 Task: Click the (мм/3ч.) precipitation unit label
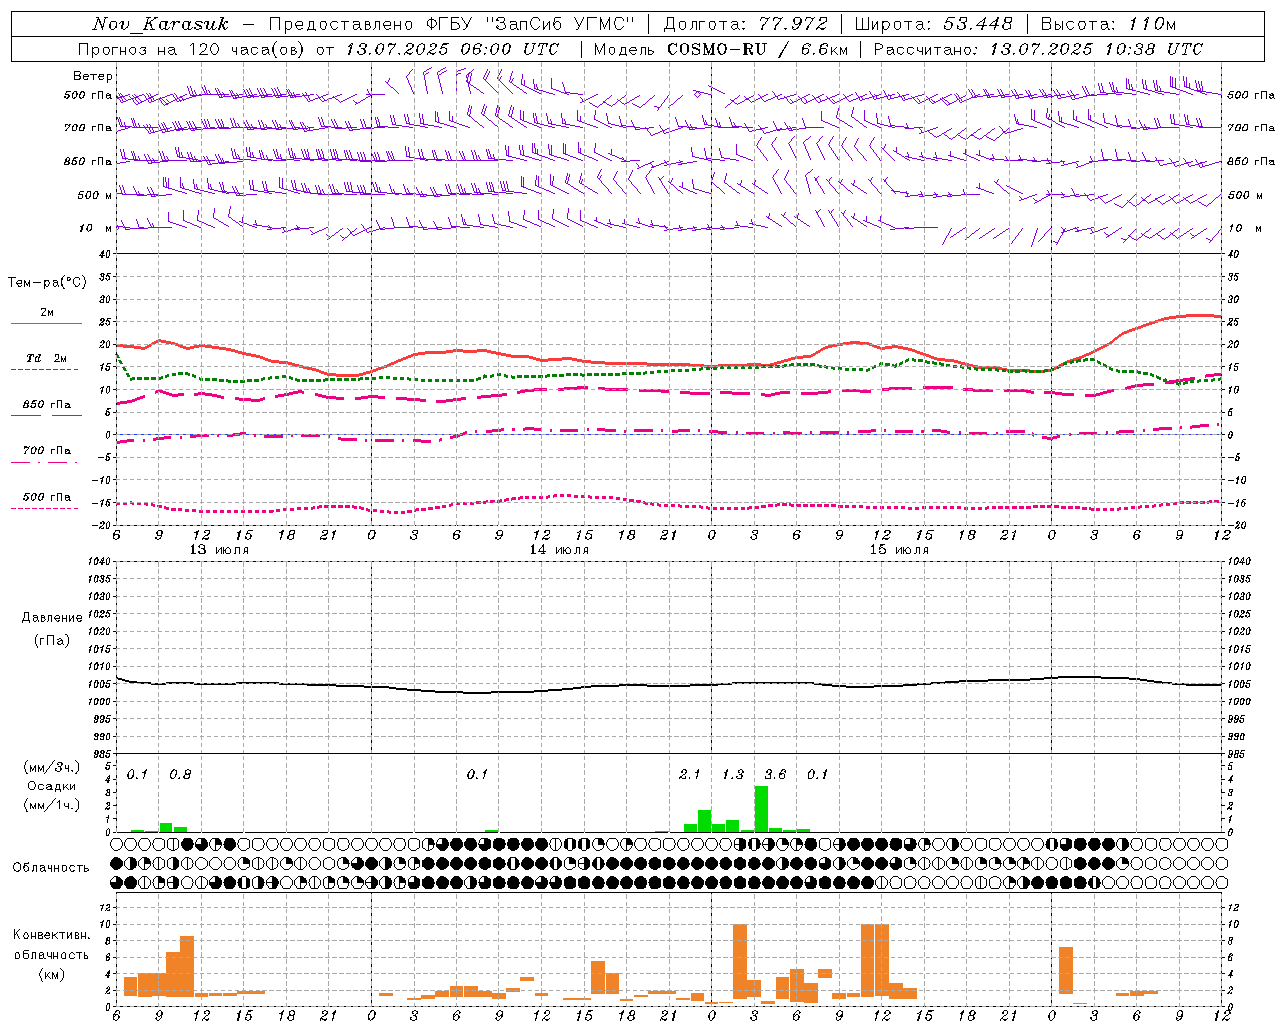52,767
